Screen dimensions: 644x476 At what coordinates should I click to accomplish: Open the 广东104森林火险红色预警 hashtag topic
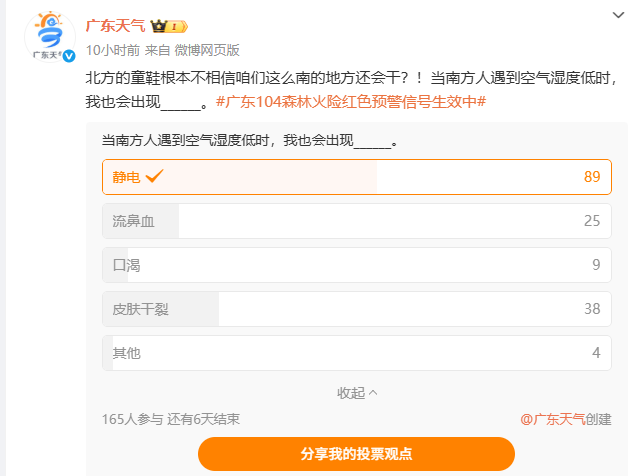[x=351, y=102]
